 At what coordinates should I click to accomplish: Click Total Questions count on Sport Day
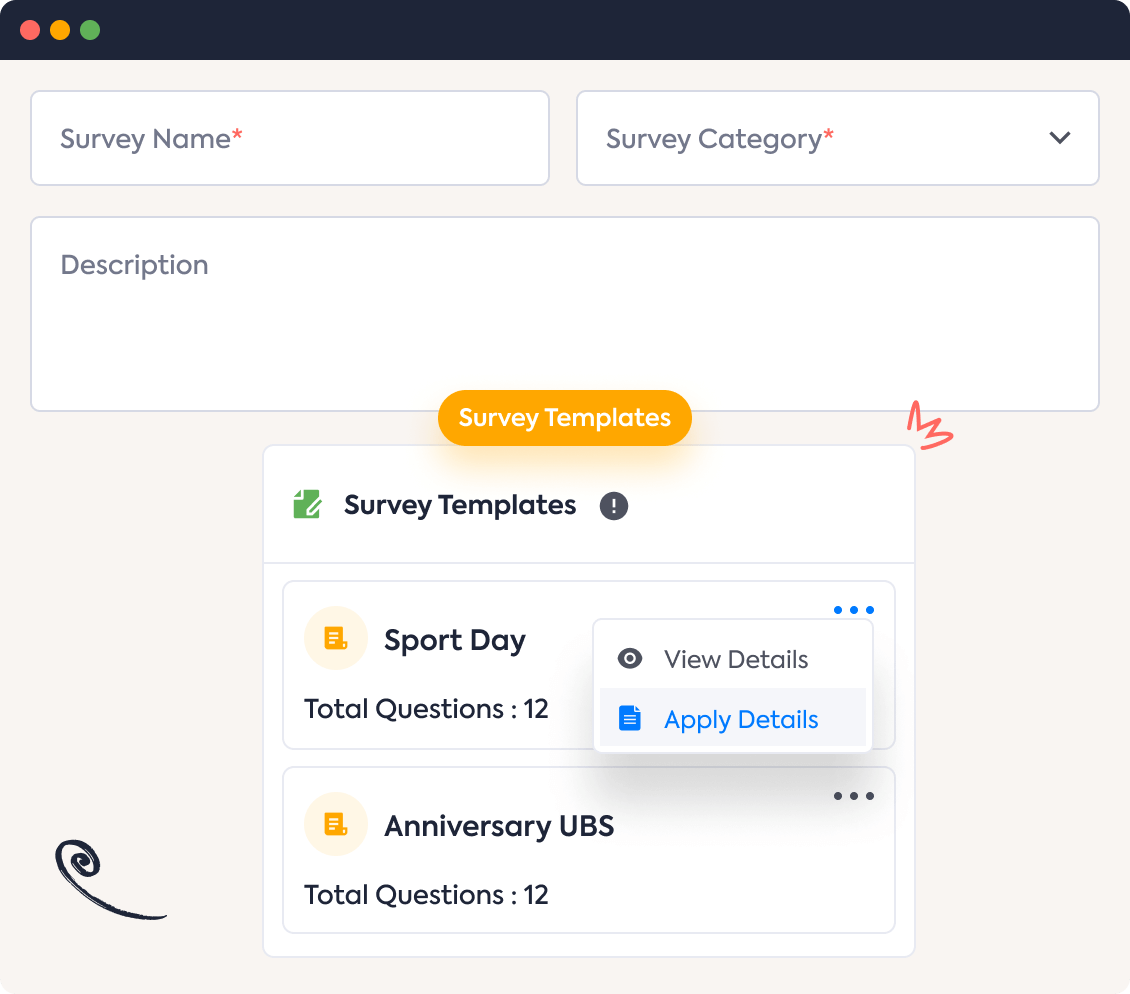coord(426,708)
